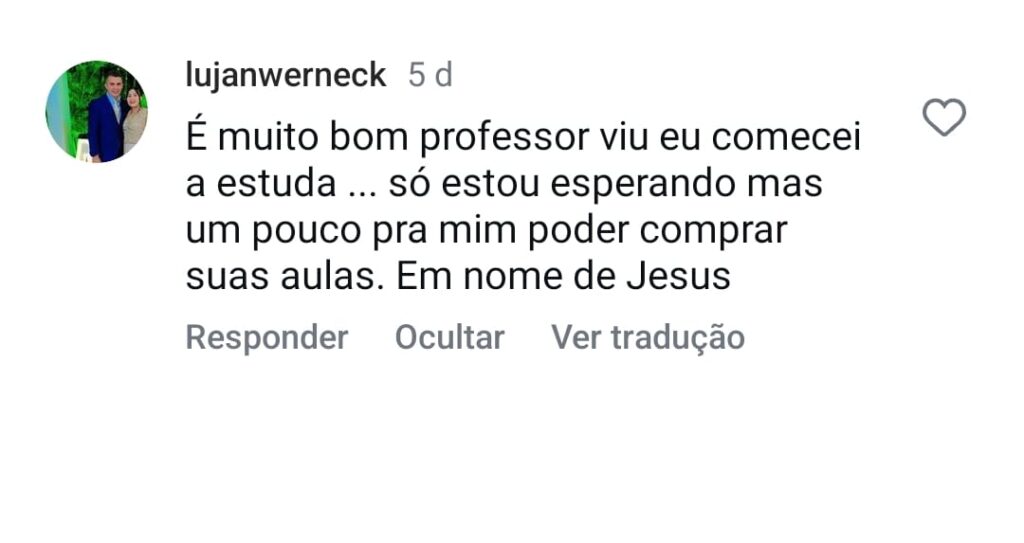
Task: Like the comment with the heart icon
Action: click(x=943, y=118)
